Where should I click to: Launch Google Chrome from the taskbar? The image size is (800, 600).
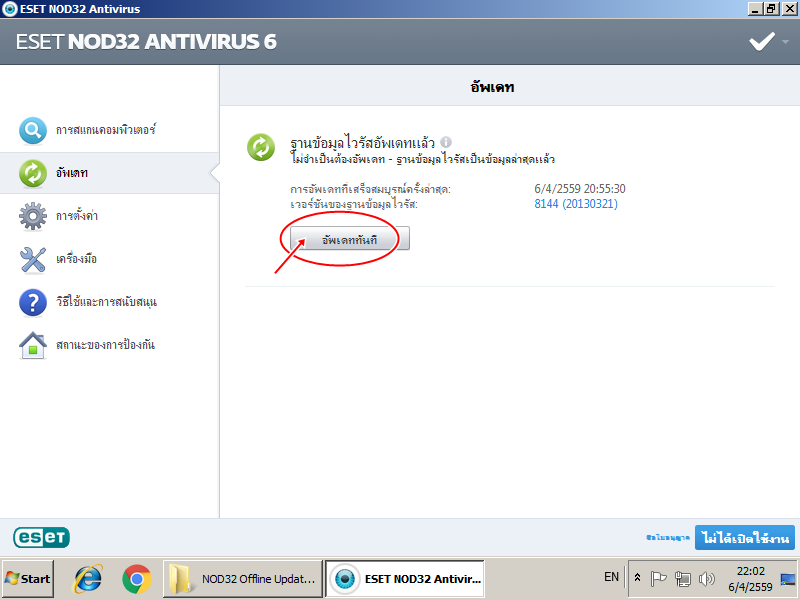(x=137, y=579)
